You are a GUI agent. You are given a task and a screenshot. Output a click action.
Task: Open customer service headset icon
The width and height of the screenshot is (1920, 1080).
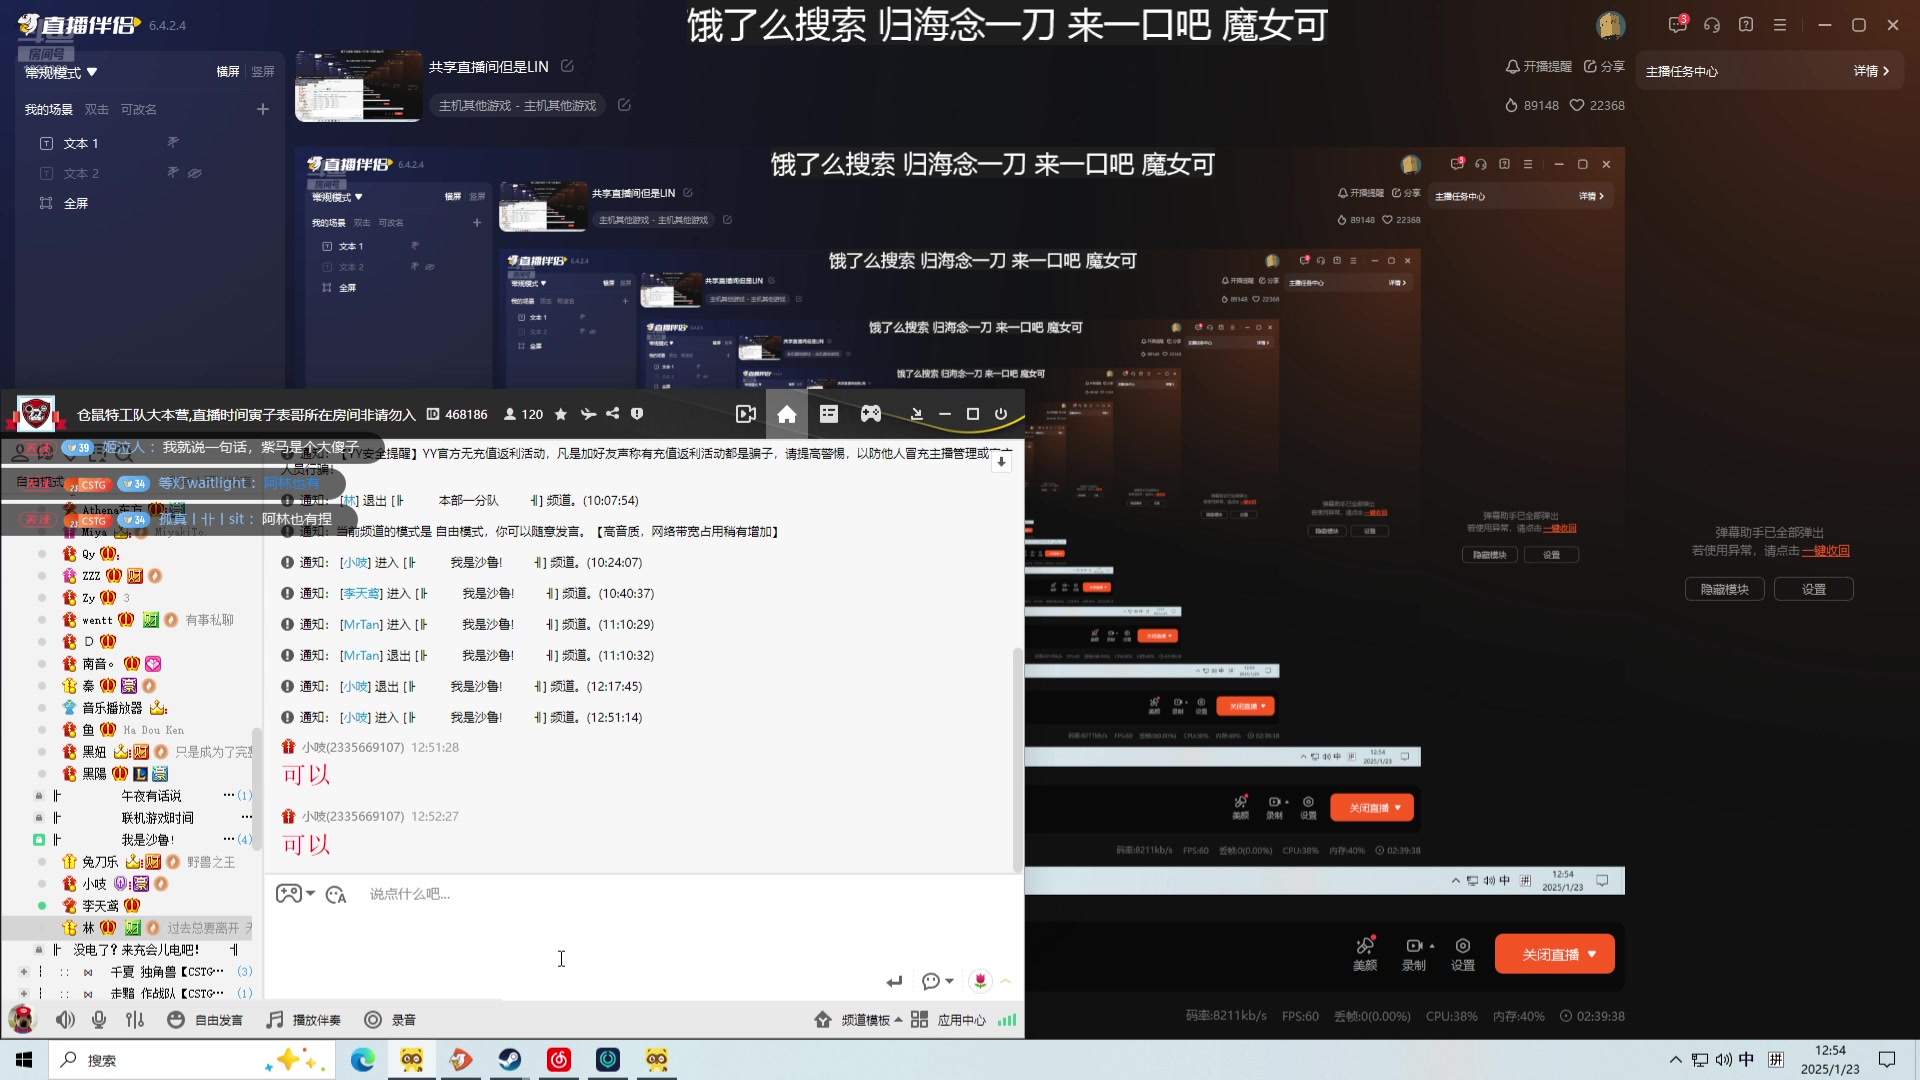pyautogui.click(x=1712, y=25)
